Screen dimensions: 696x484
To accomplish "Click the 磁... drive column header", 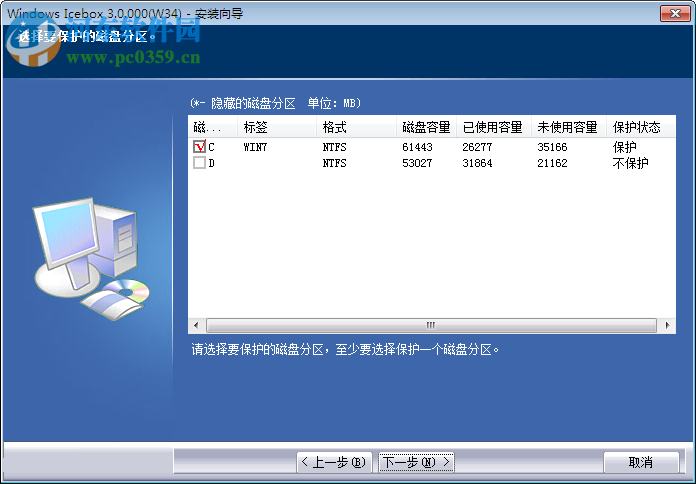I will (213, 127).
